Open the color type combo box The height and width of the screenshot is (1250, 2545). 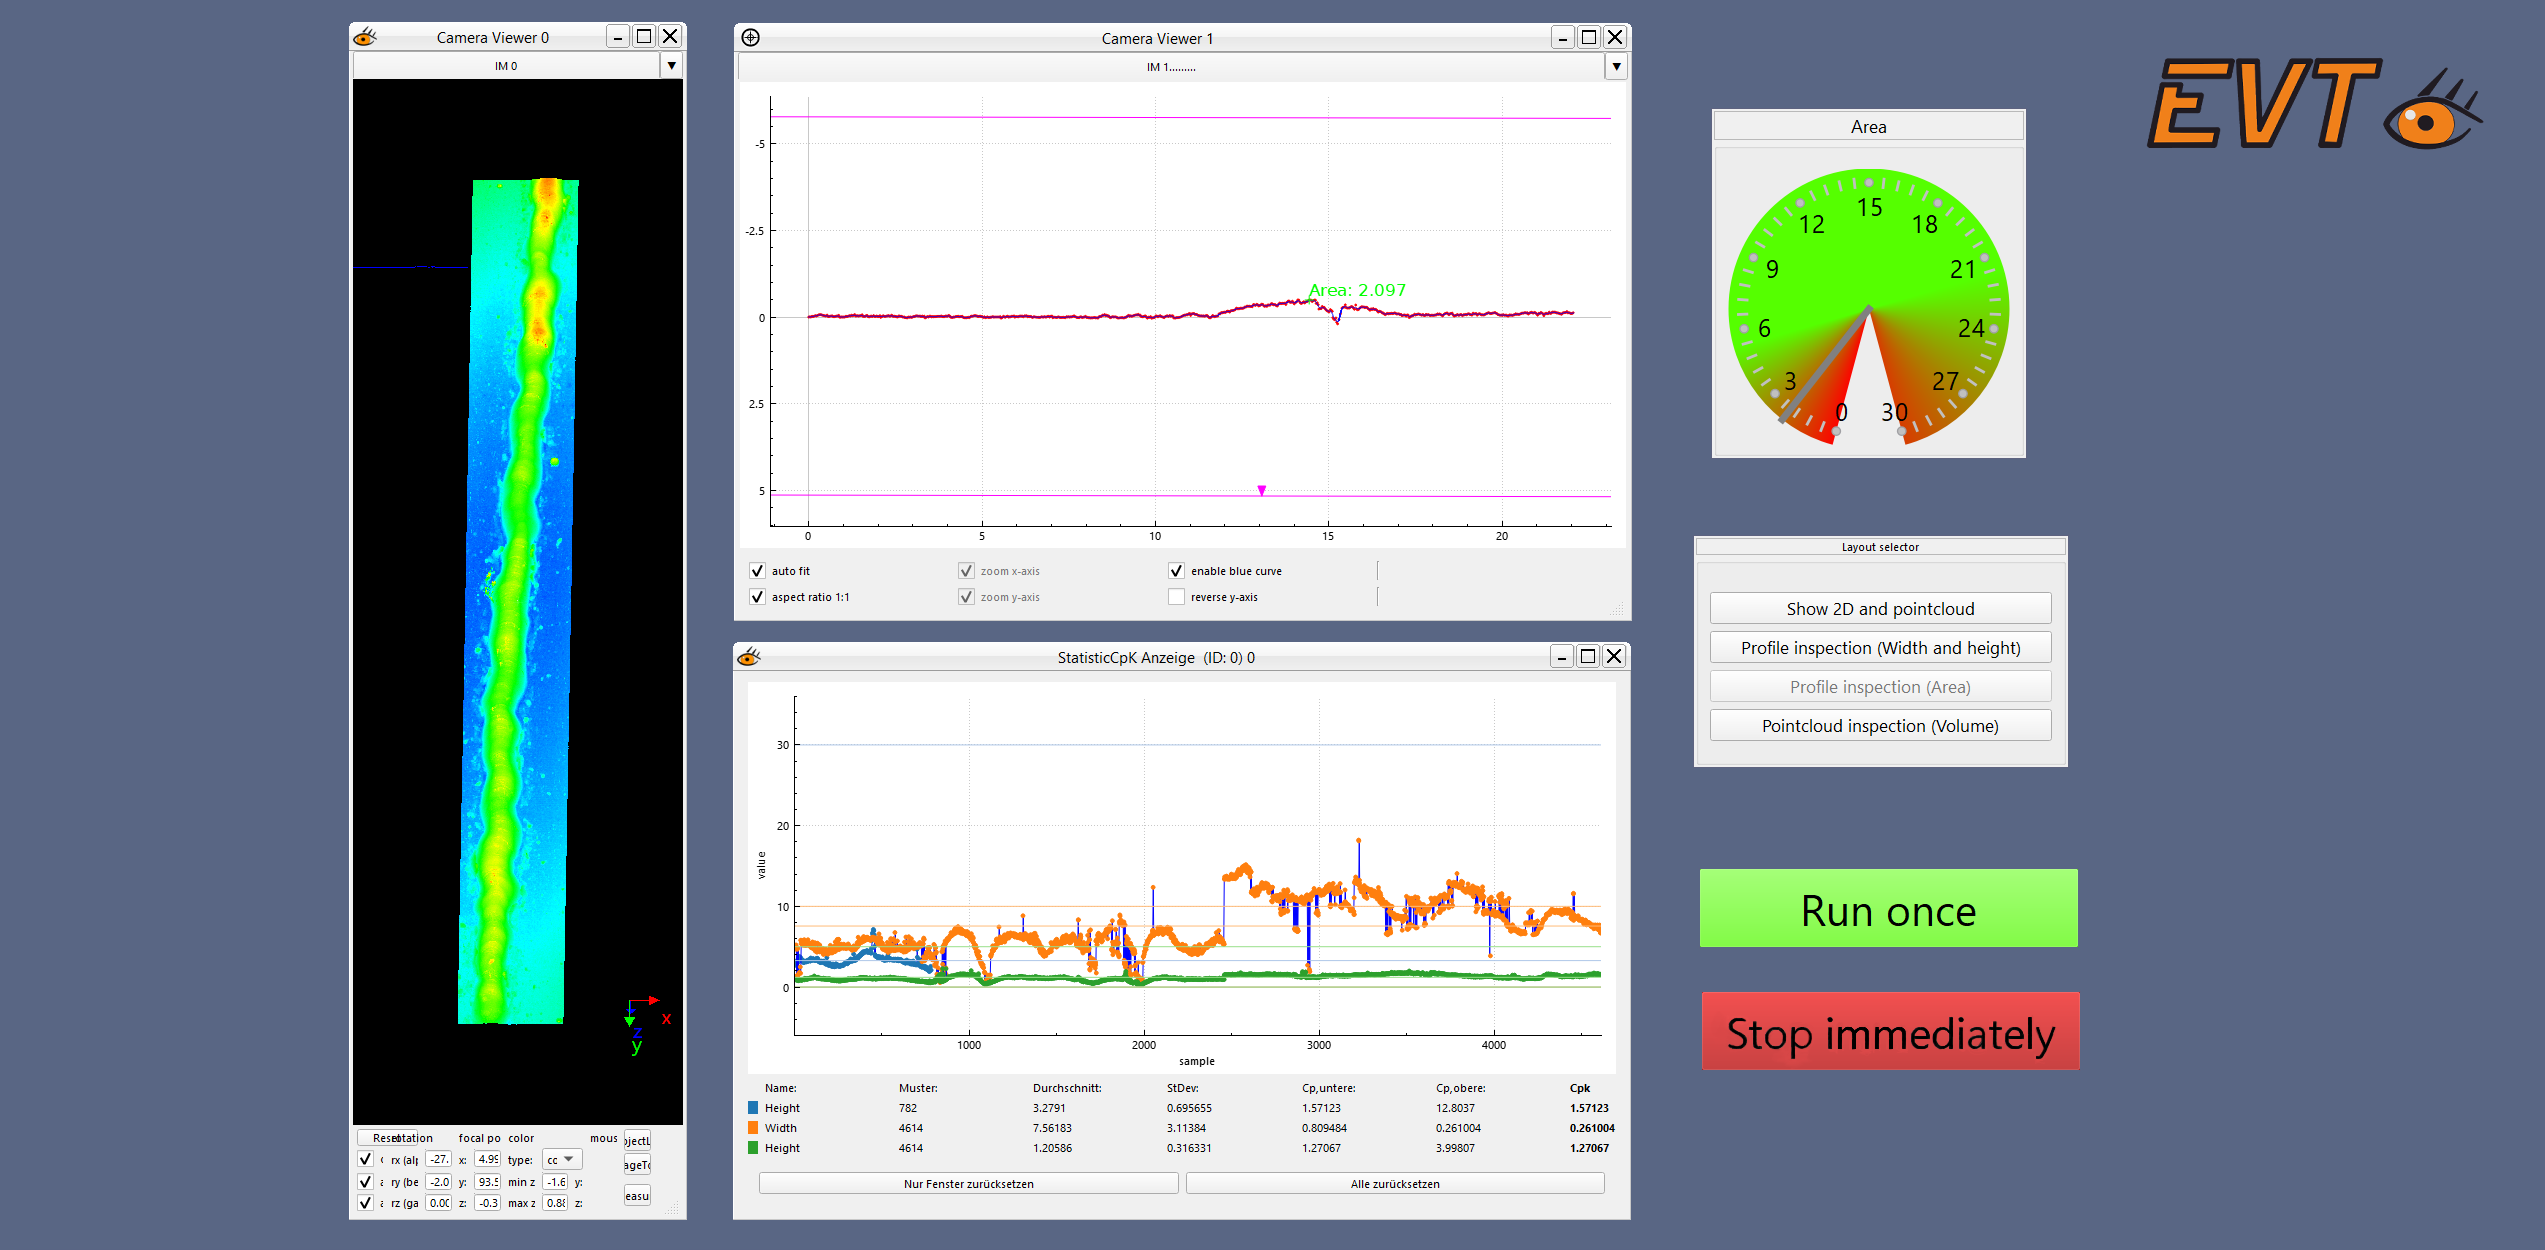point(562,1160)
